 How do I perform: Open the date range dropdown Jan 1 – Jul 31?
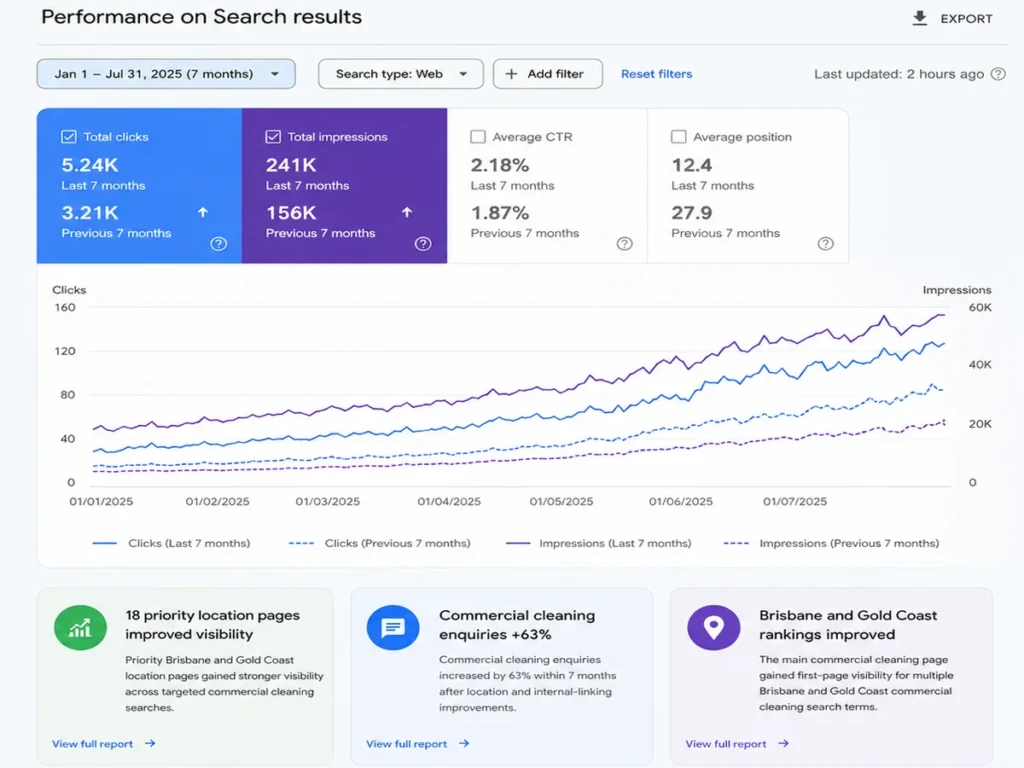[166, 74]
